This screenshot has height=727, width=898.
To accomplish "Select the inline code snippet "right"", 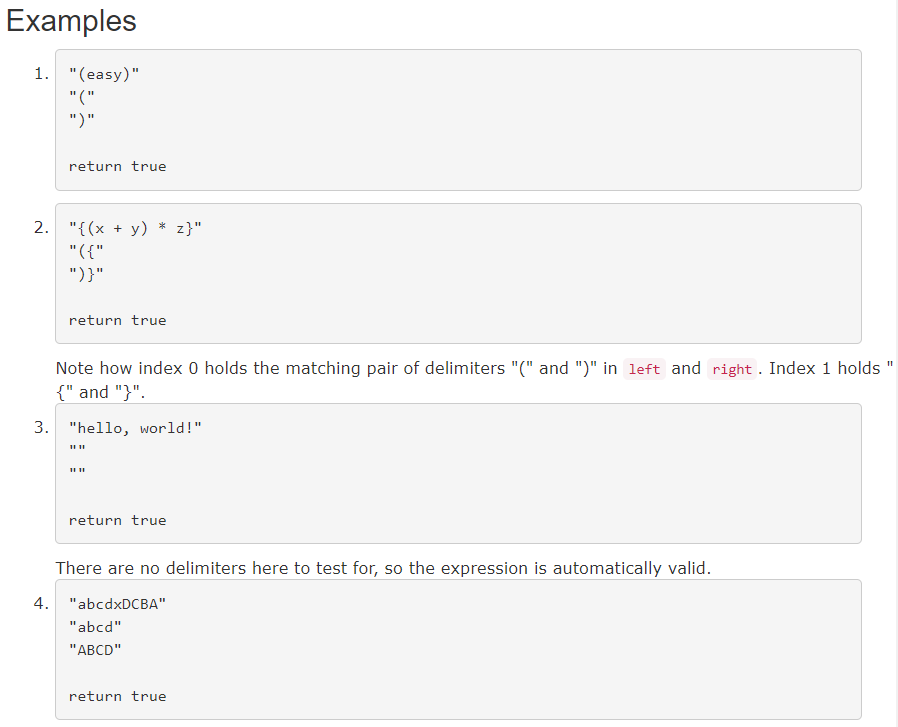I will [732, 369].
